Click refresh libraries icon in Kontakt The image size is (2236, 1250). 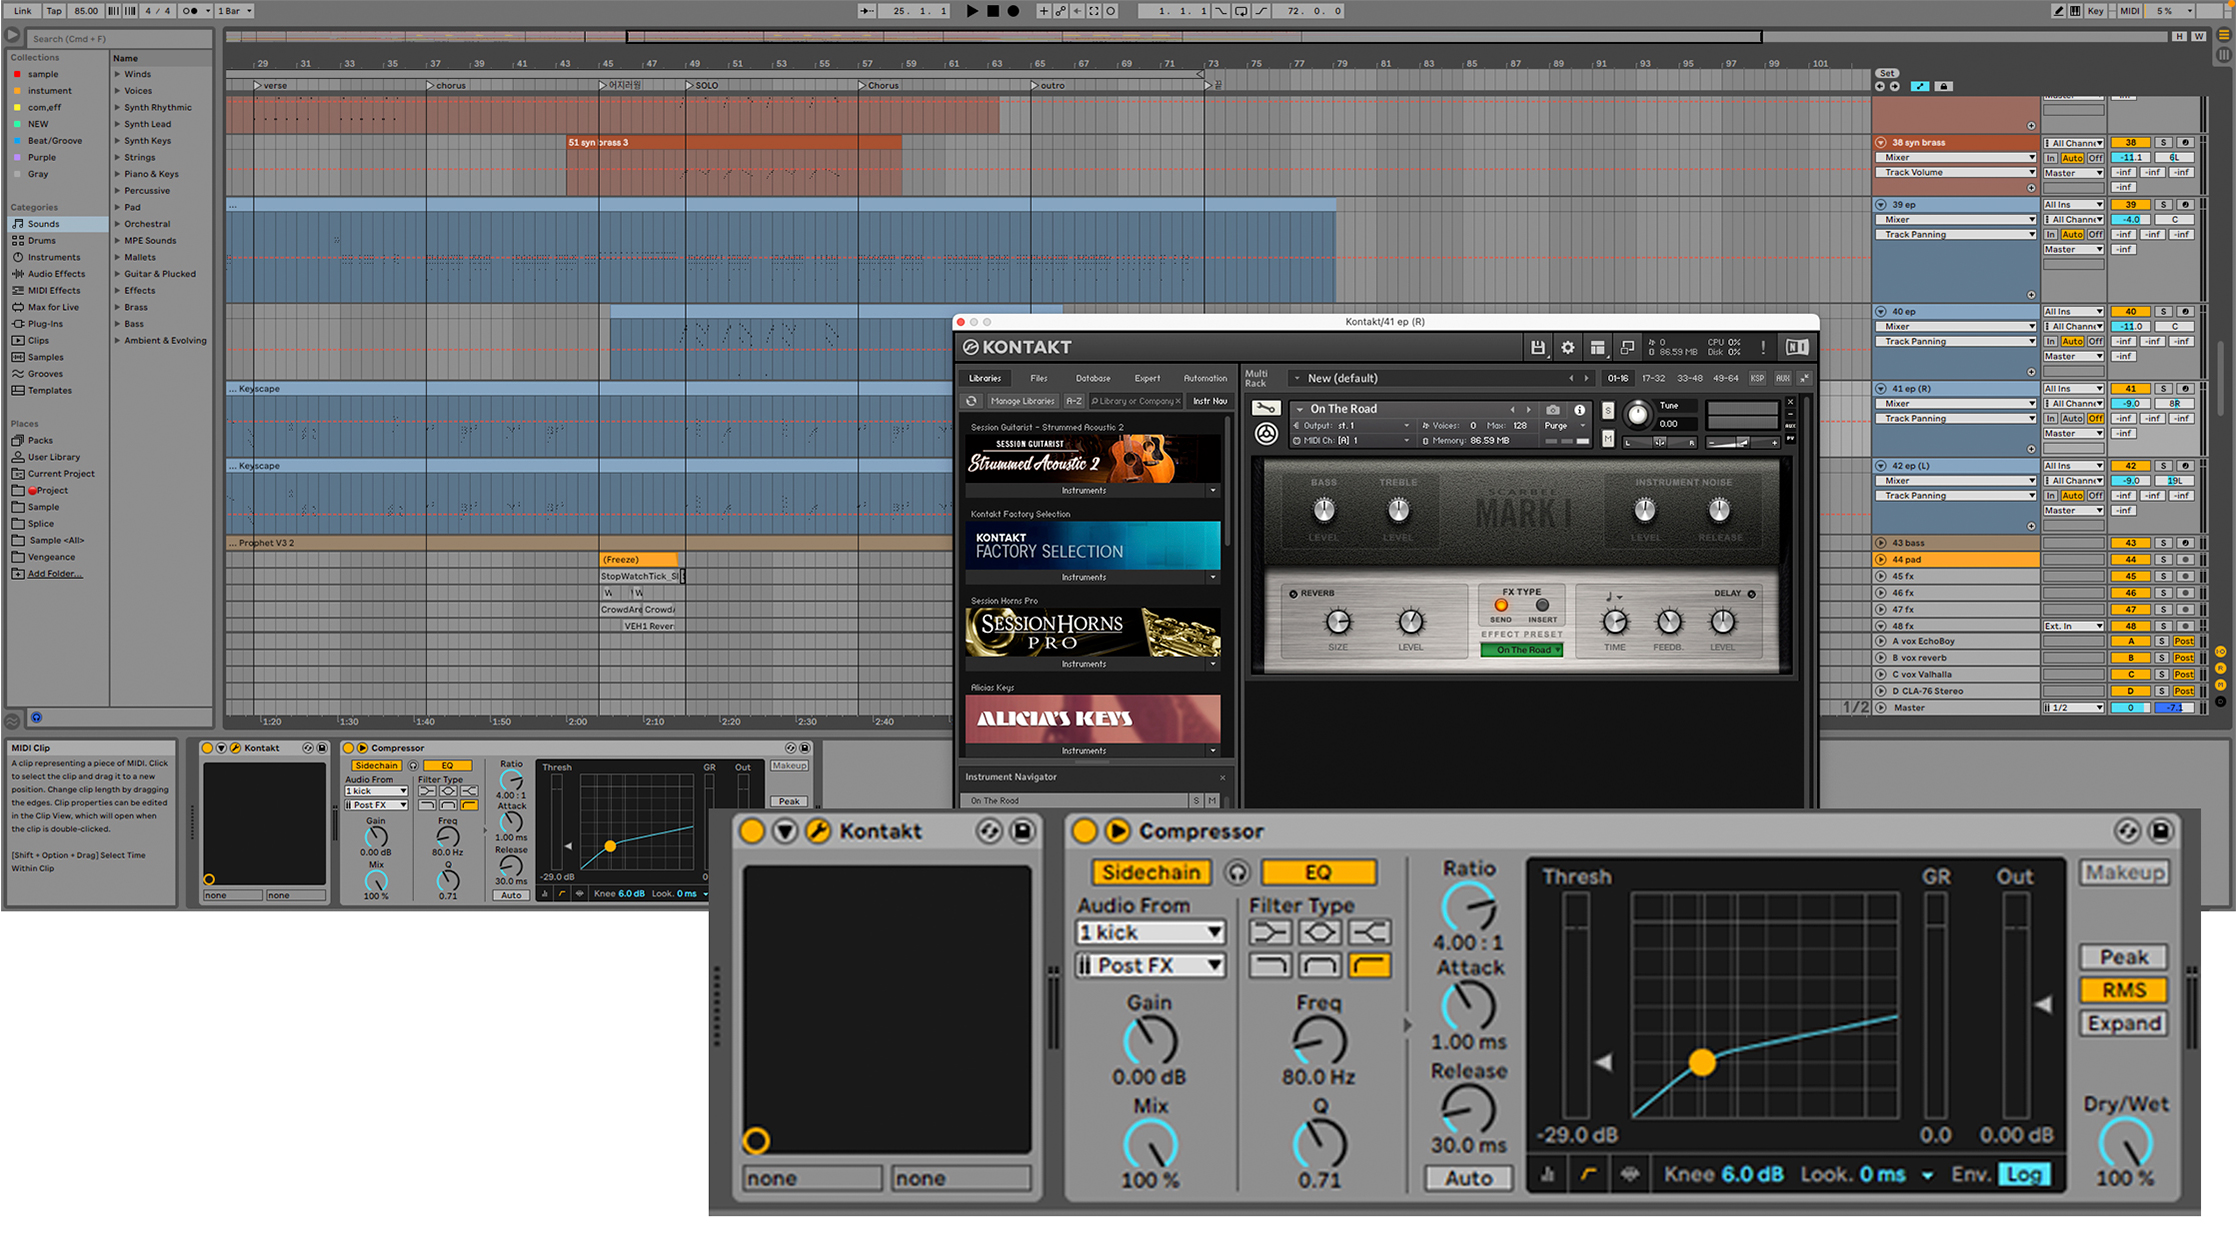click(x=971, y=401)
